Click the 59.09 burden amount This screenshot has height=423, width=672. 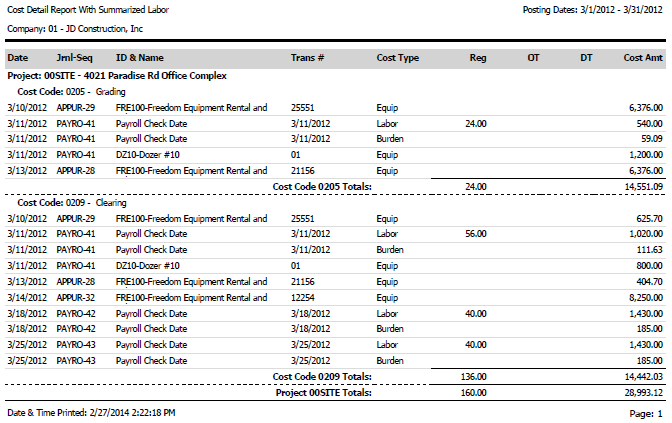pyautogui.click(x=651, y=139)
